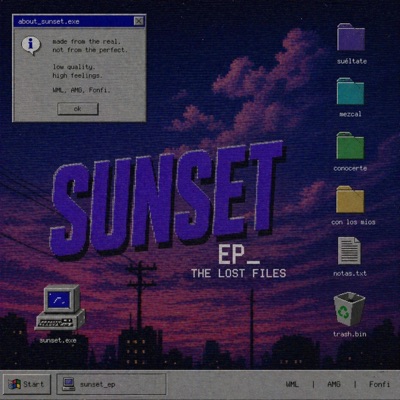This screenshot has width=400, height=400.
Task: Select the mezcal folder label
Action: 350,114
